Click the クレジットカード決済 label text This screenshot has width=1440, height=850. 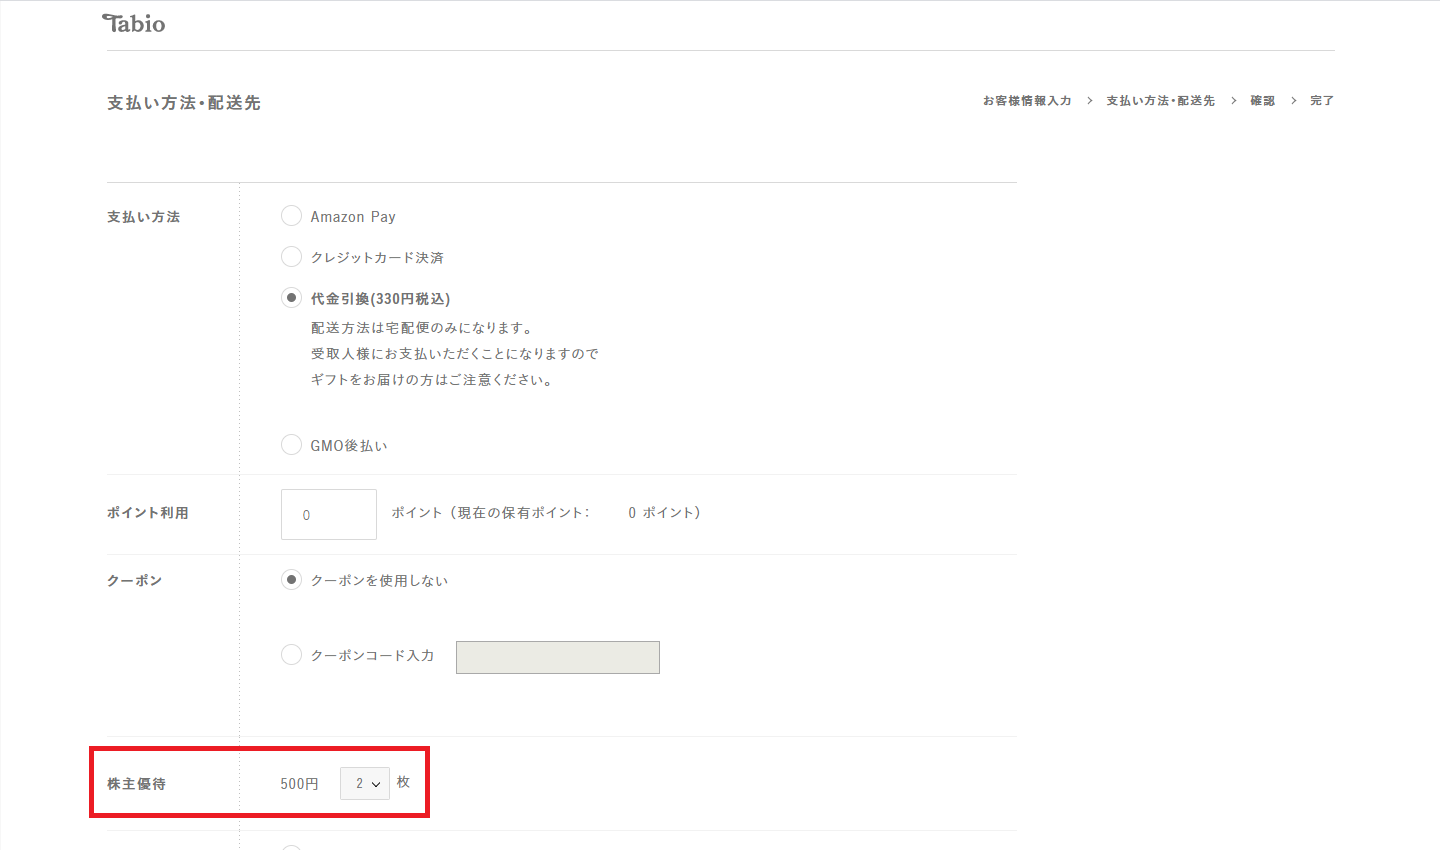pos(377,258)
